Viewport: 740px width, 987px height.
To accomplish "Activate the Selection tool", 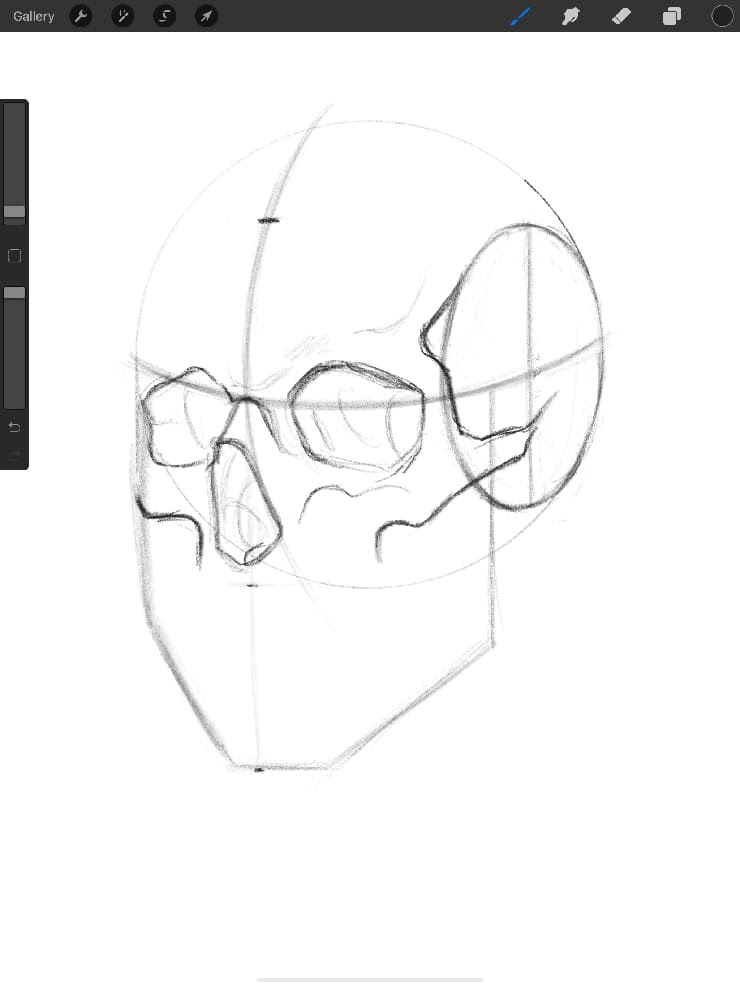I will pos(164,16).
